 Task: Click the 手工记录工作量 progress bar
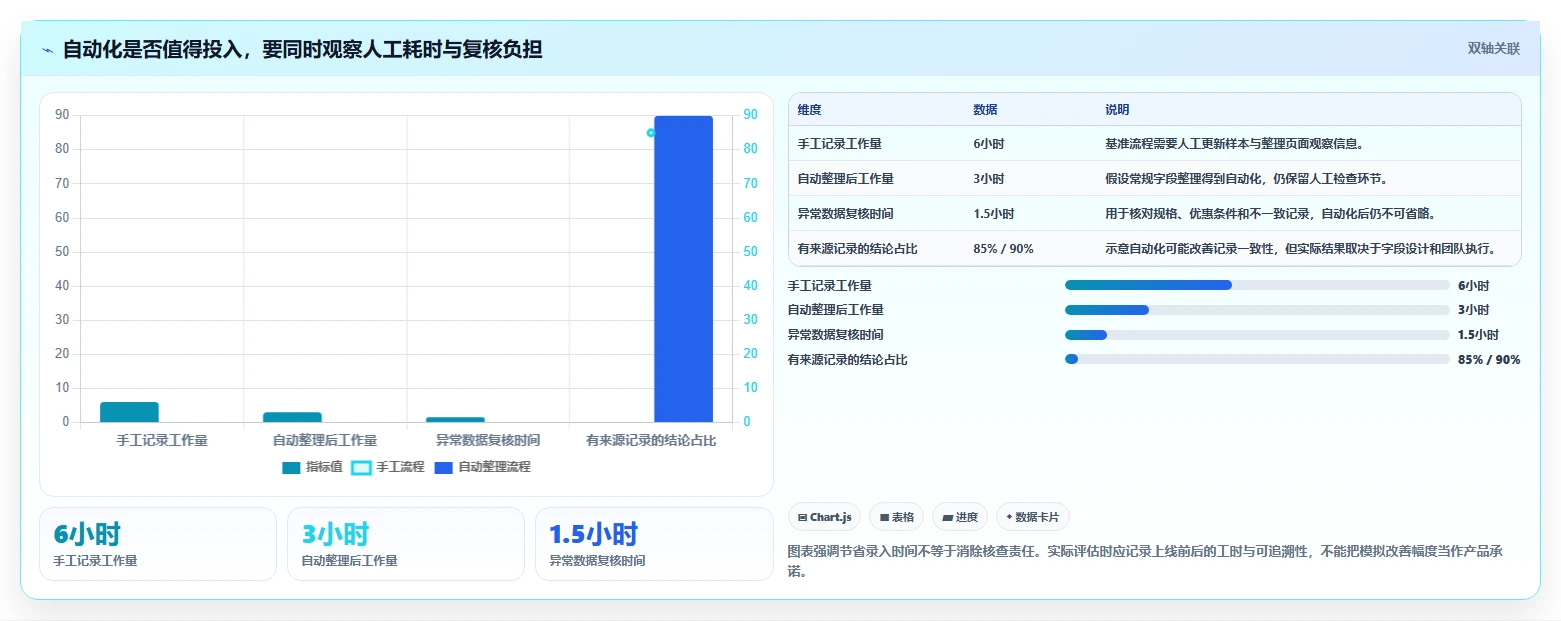point(1257,285)
